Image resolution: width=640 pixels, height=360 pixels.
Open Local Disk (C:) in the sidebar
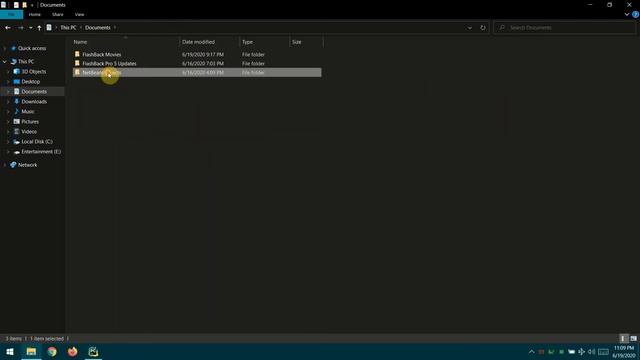(37, 142)
